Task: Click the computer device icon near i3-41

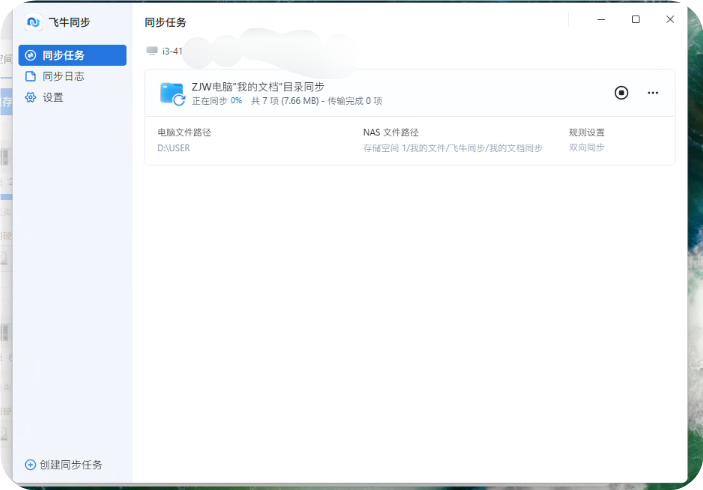Action: (152, 51)
